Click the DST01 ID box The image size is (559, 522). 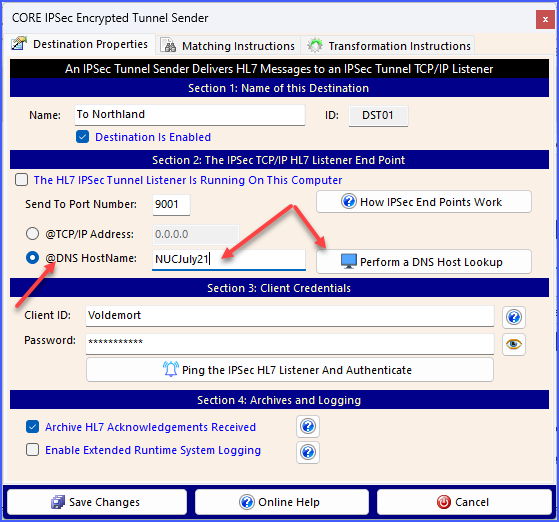pos(378,116)
